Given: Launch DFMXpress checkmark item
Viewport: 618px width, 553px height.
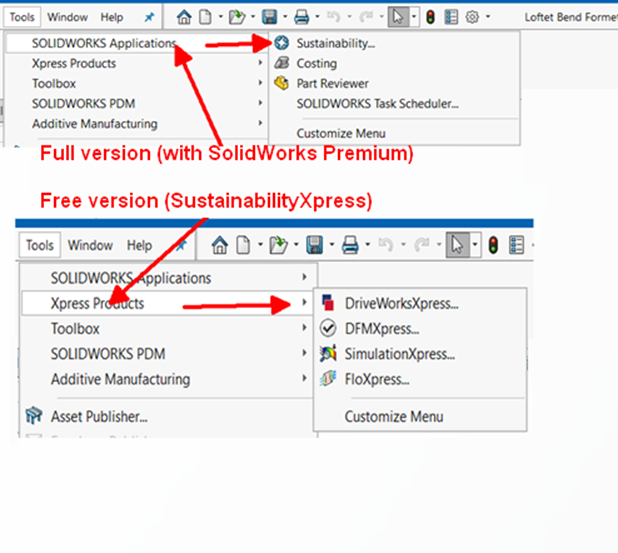Looking at the screenshot, I should [381, 328].
